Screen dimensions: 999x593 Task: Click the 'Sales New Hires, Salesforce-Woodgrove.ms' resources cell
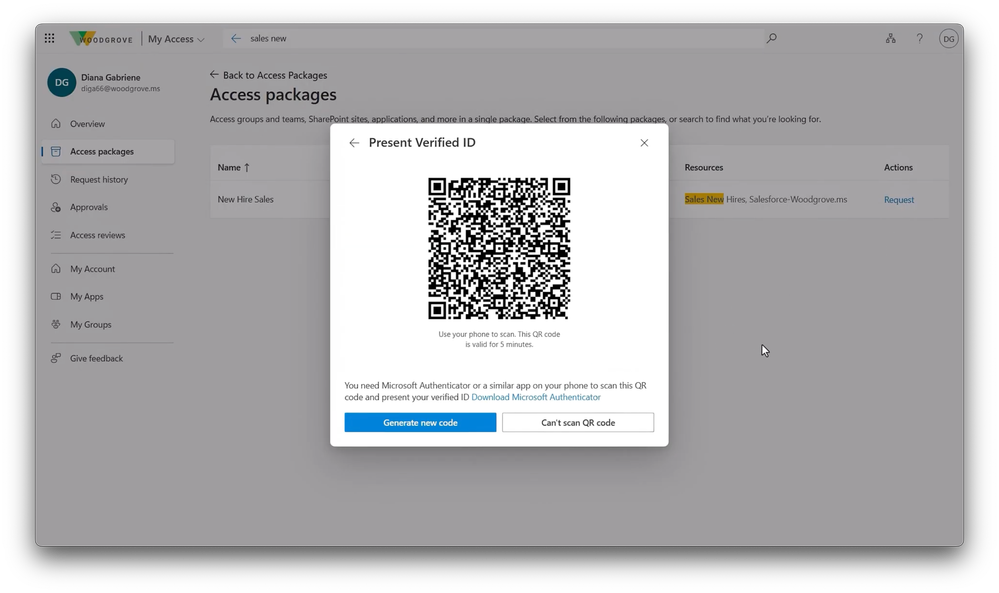tap(766, 199)
